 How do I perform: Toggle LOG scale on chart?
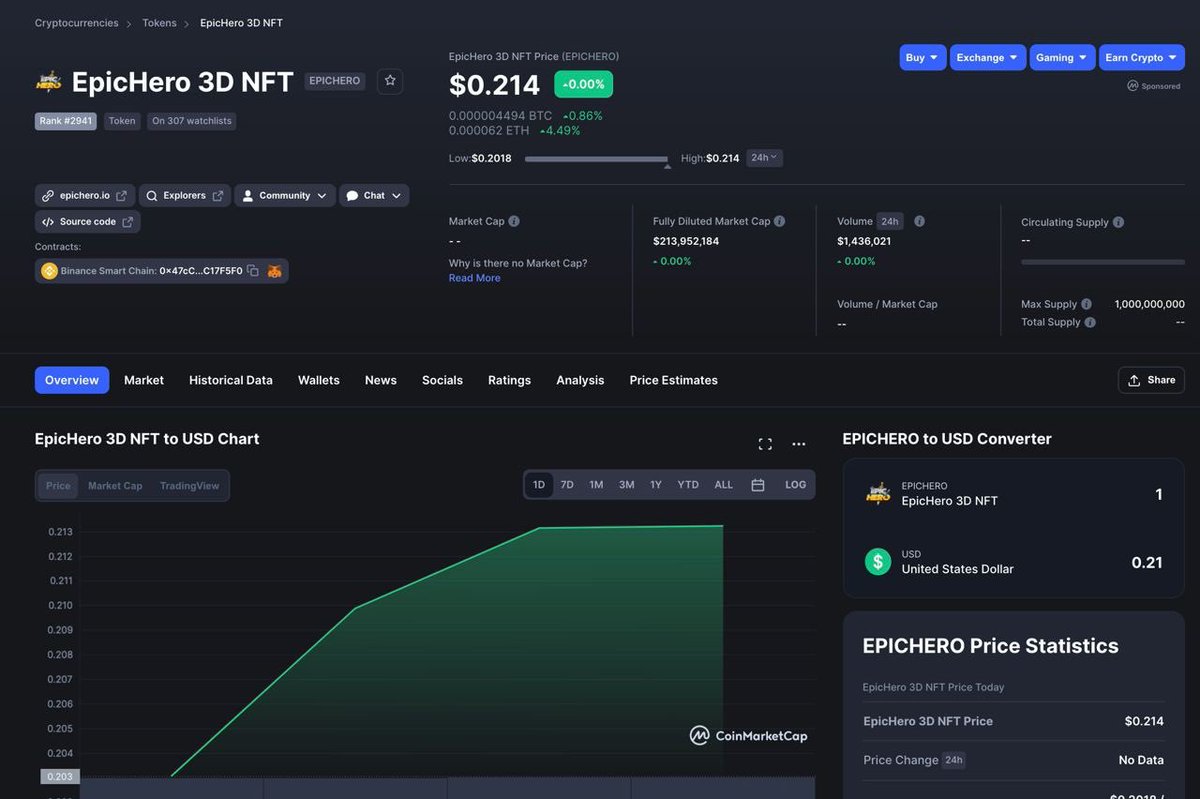coord(796,485)
